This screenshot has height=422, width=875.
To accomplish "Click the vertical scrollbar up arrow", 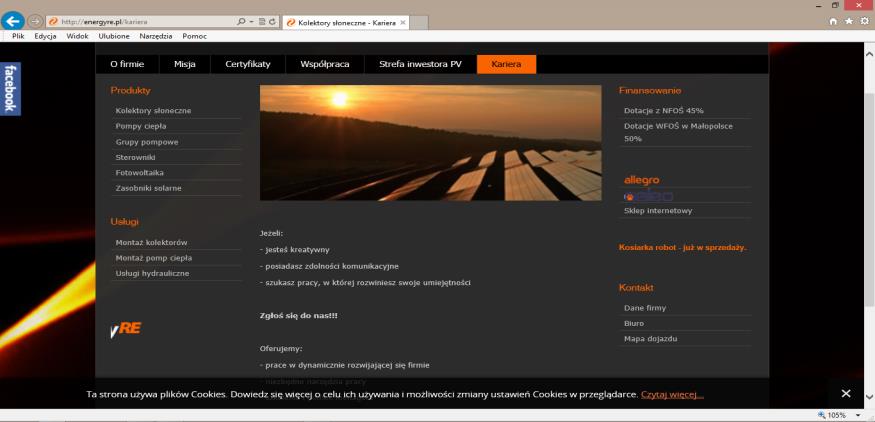I will coord(869,54).
